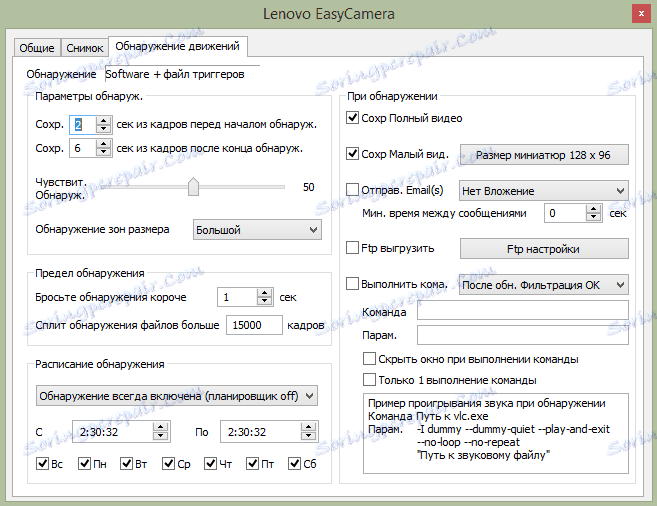Increase minimum time between messages
The height and width of the screenshot is (506, 657).
pos(593,209)
